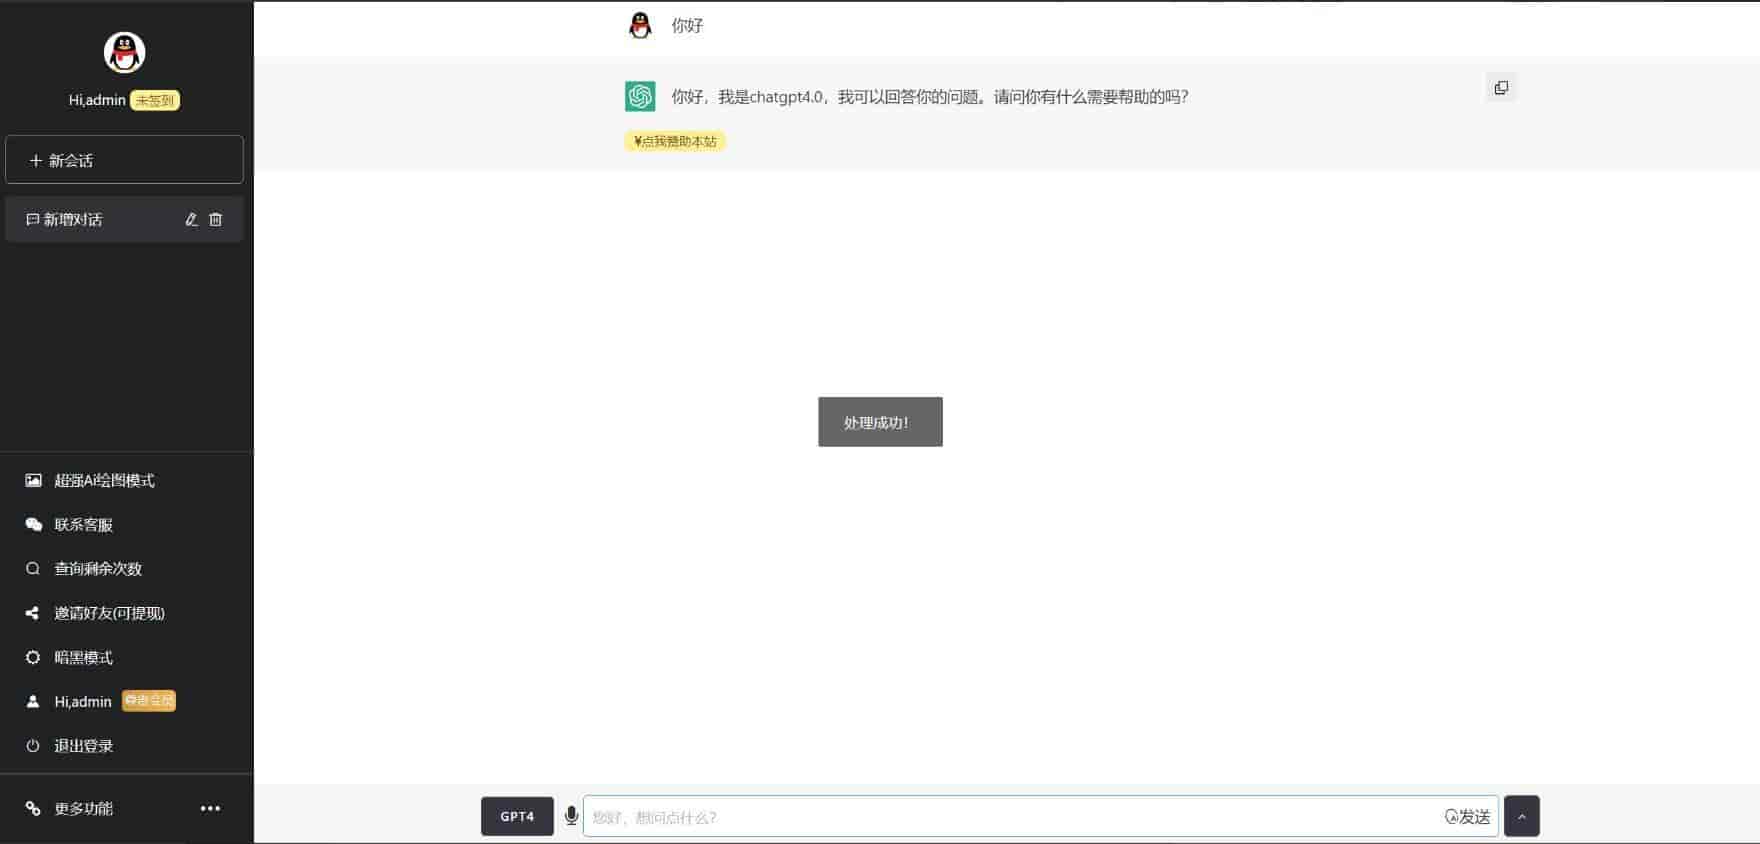Toggle 暗黑模式 dark mode
This screenshot has width=1760, height=844.
pos(83,657)
